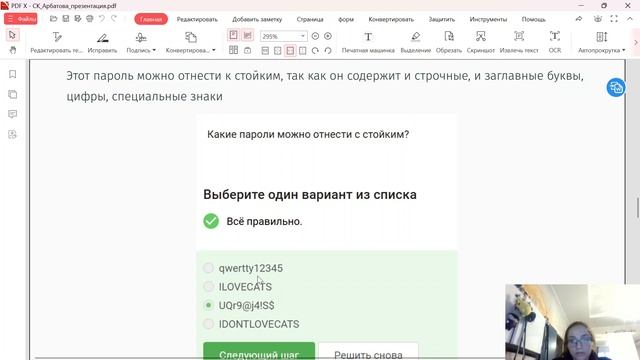Click the blue floating translate button
Image resolution: width=640 pixels, height=360 pixels.
coord(616,87)
